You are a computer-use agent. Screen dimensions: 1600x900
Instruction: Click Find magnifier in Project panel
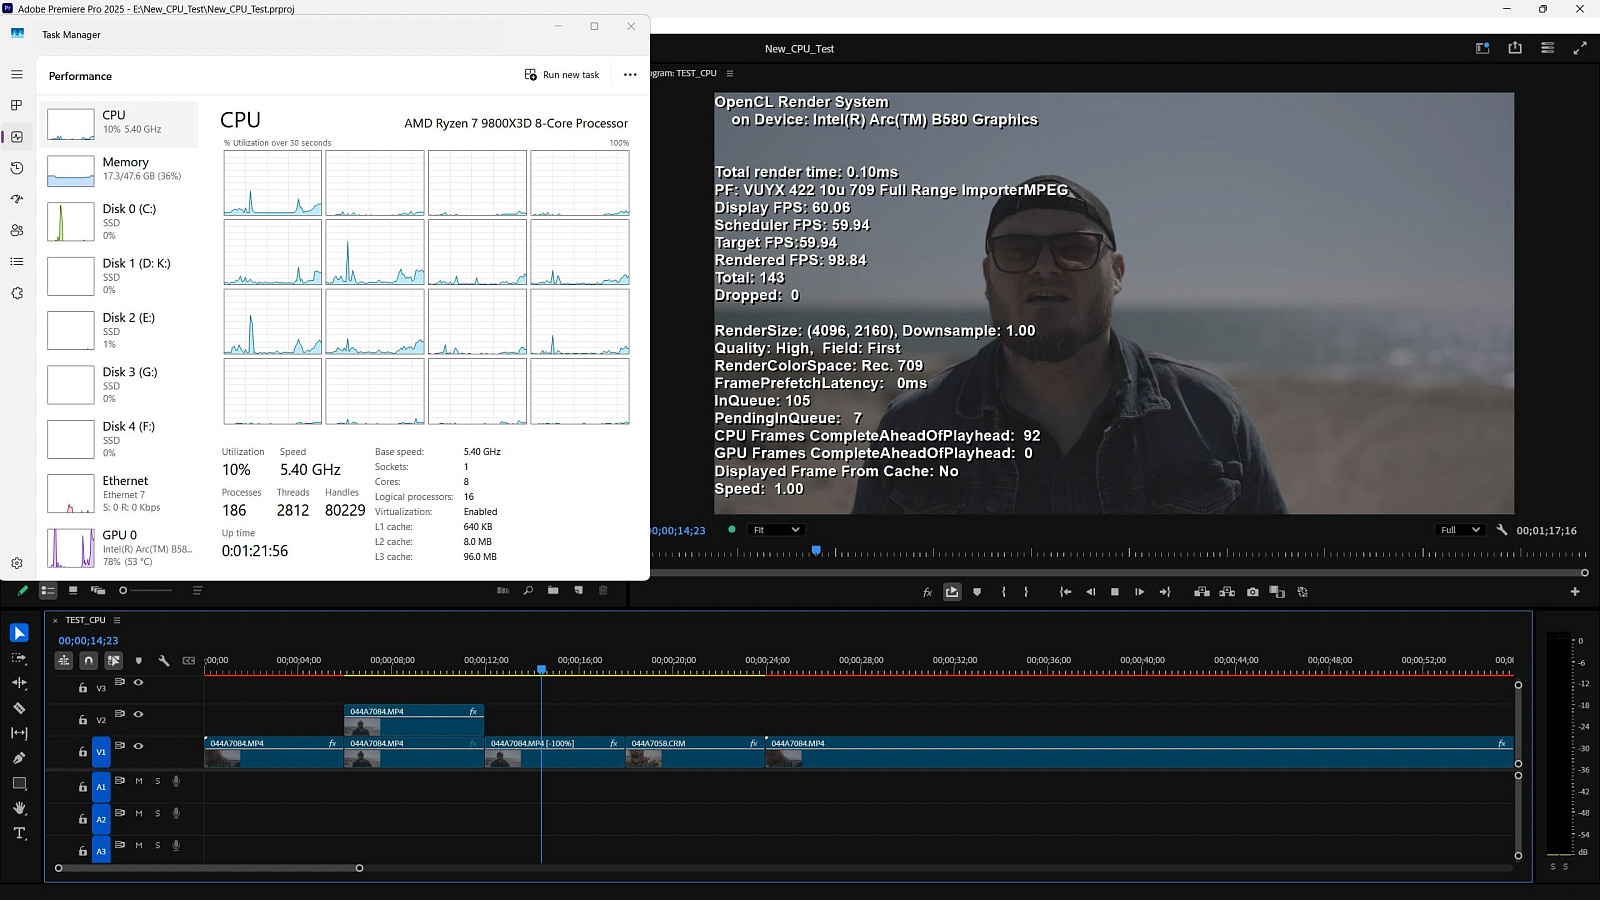coord(528,591)
